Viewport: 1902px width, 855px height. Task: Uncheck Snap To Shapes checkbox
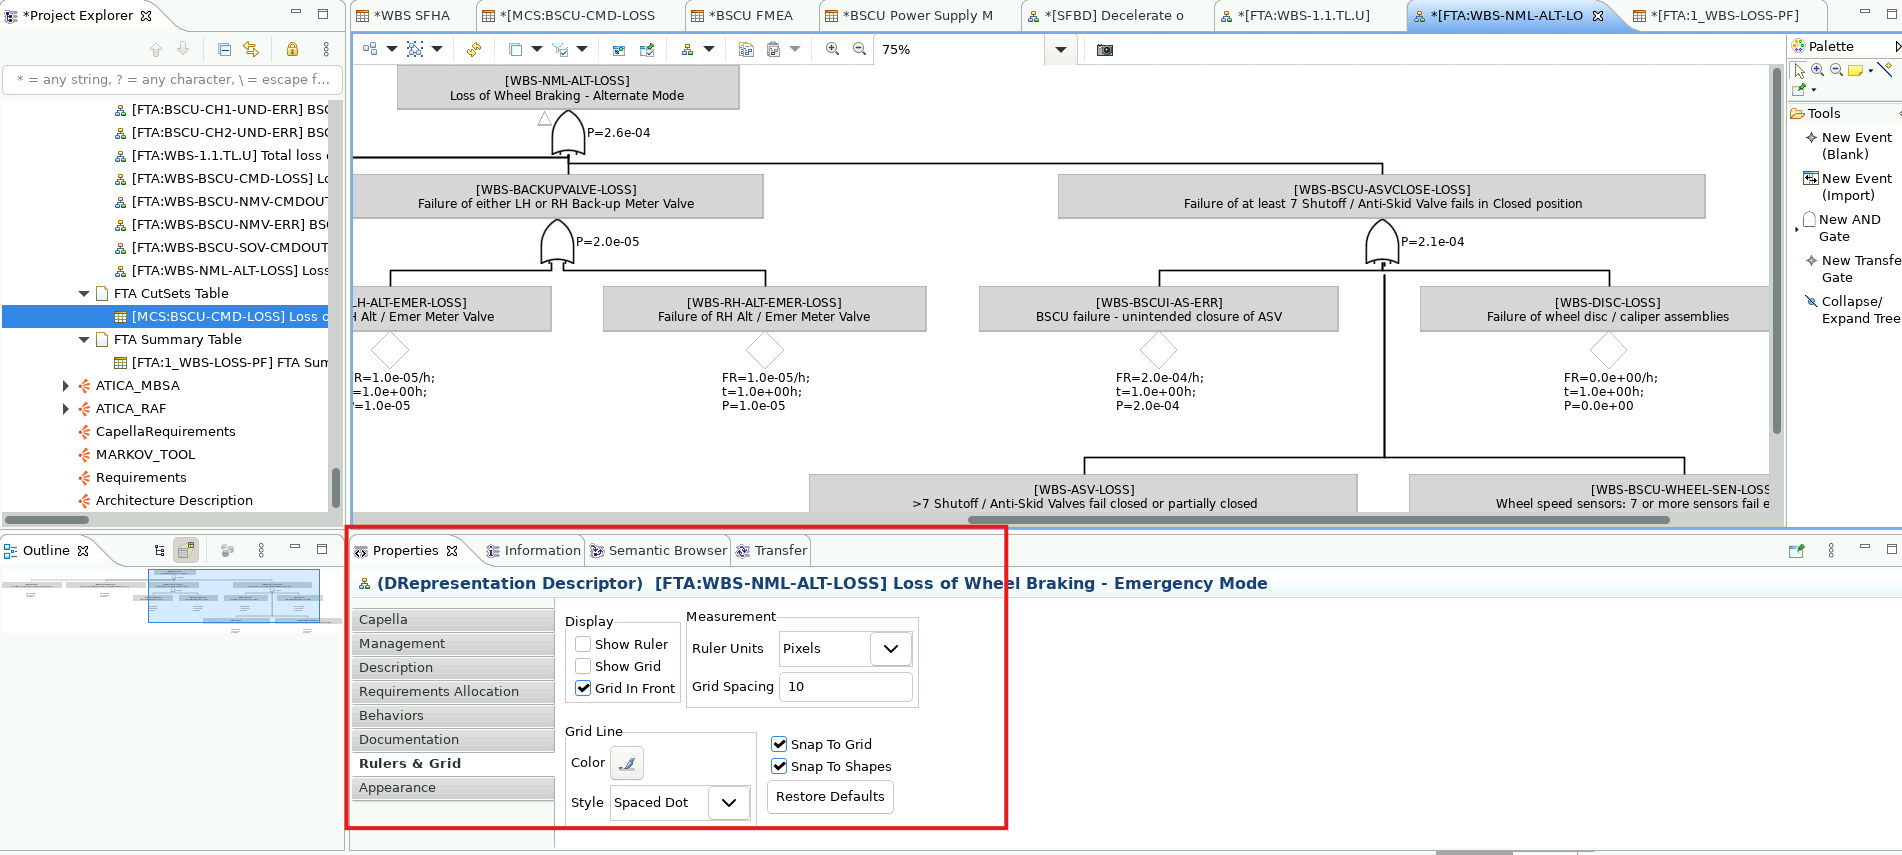click(x=779, y=766)
